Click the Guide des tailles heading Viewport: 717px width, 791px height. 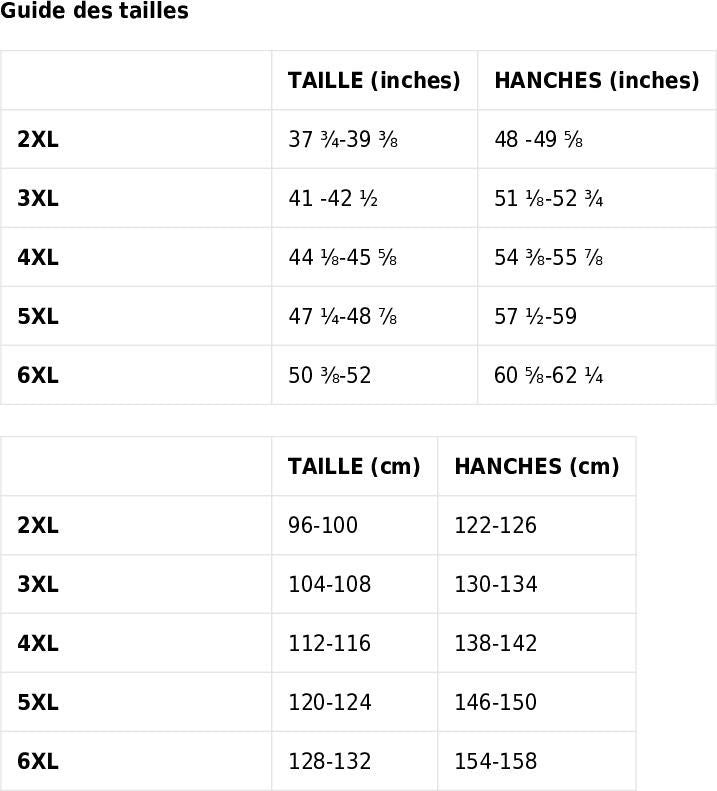tap(94, 12)
